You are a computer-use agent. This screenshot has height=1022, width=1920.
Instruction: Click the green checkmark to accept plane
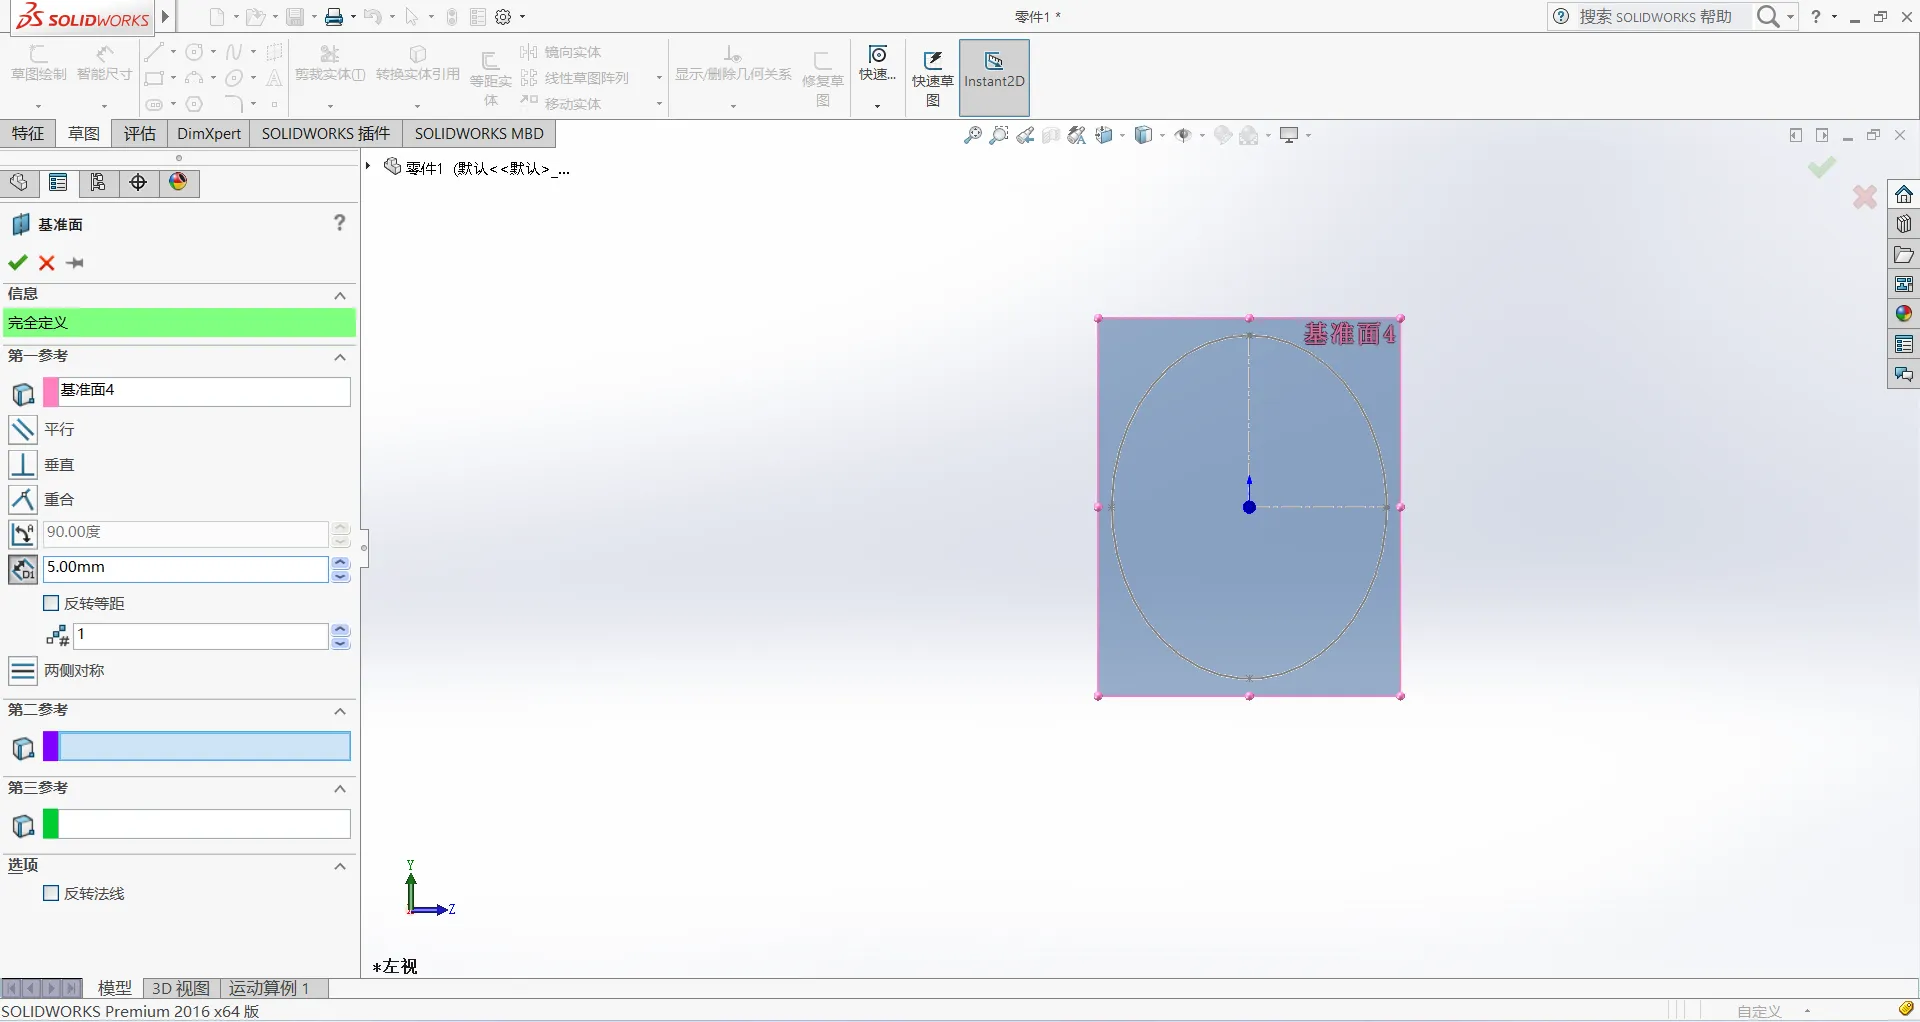click(x=17, y=263)
